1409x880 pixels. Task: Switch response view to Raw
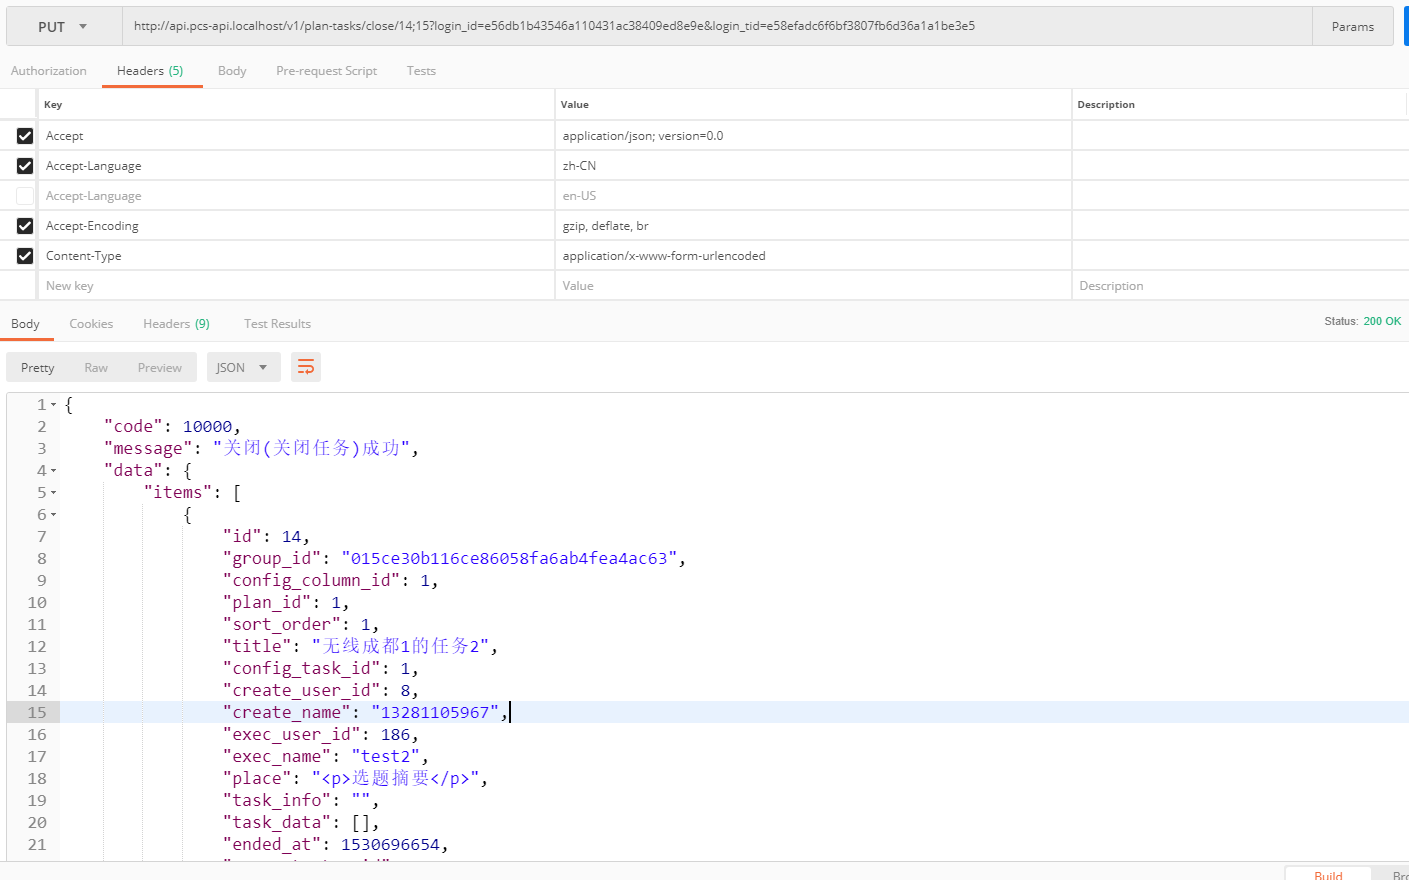tap(96, 368)
